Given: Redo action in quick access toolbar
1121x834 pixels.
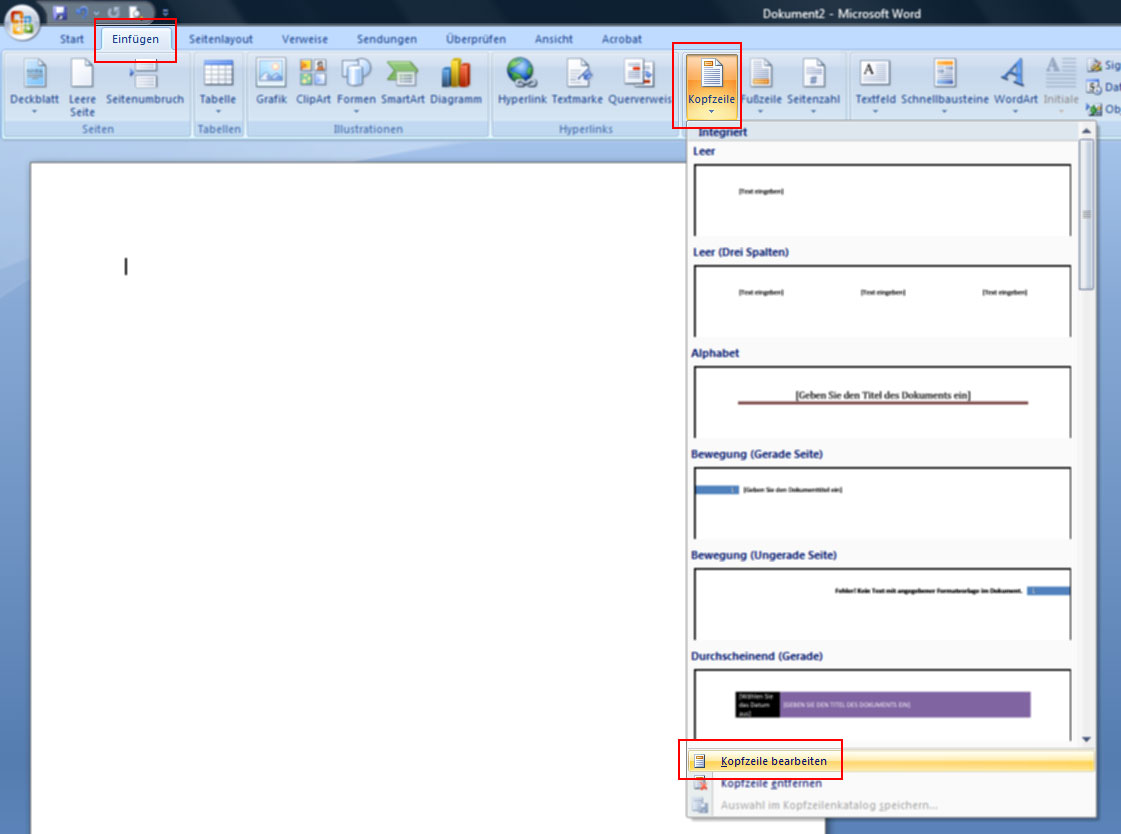Looking at the screenshot, I should [x=114, y=13].
